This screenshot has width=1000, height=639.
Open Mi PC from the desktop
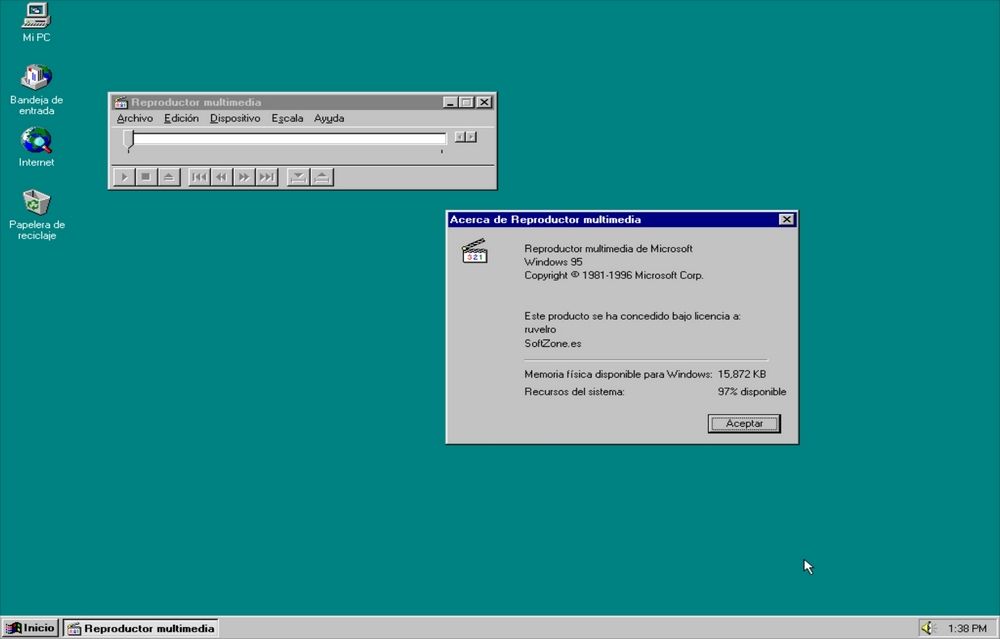pyautogui.click(x=35, y=22)
